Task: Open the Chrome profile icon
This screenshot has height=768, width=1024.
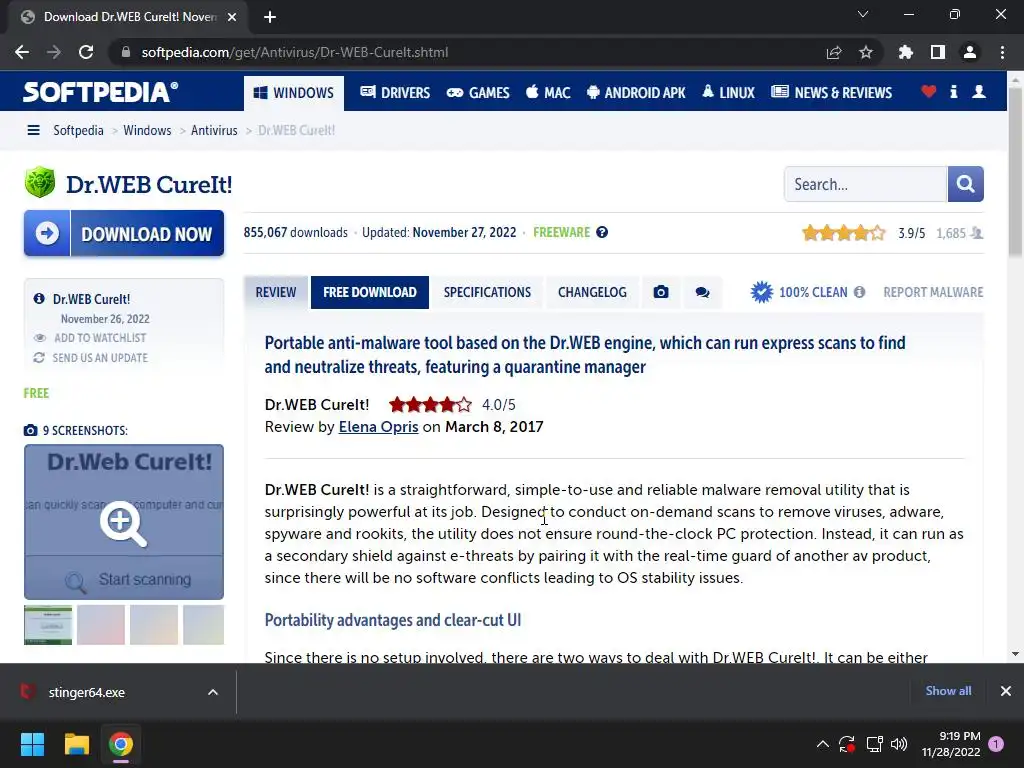Action: coord(970,52)
